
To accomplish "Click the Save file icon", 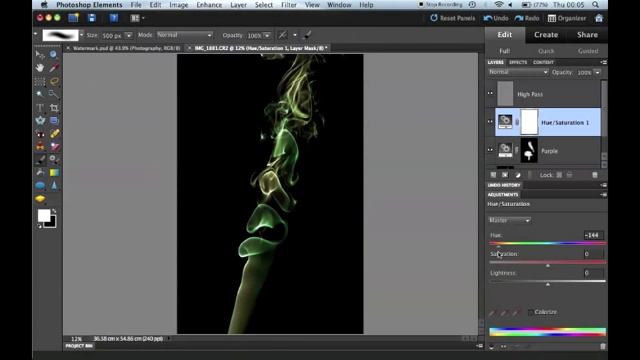I will (92, 18).
